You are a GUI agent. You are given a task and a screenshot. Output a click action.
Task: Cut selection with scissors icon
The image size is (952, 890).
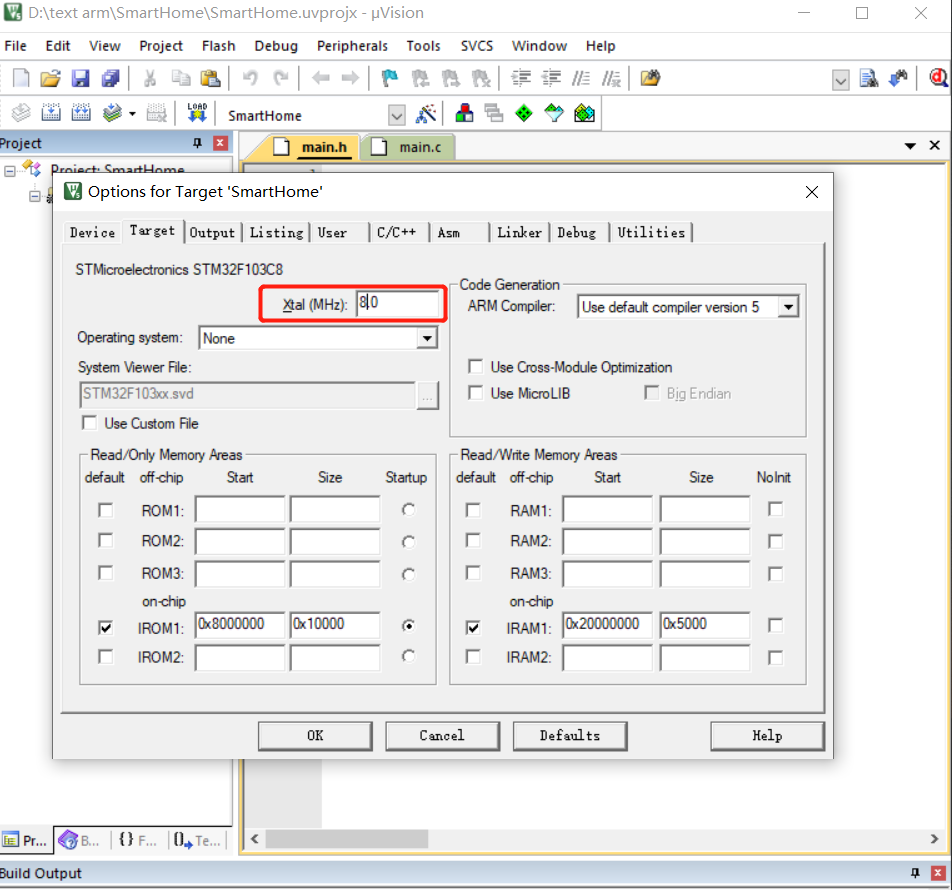(x=150, y=78)
